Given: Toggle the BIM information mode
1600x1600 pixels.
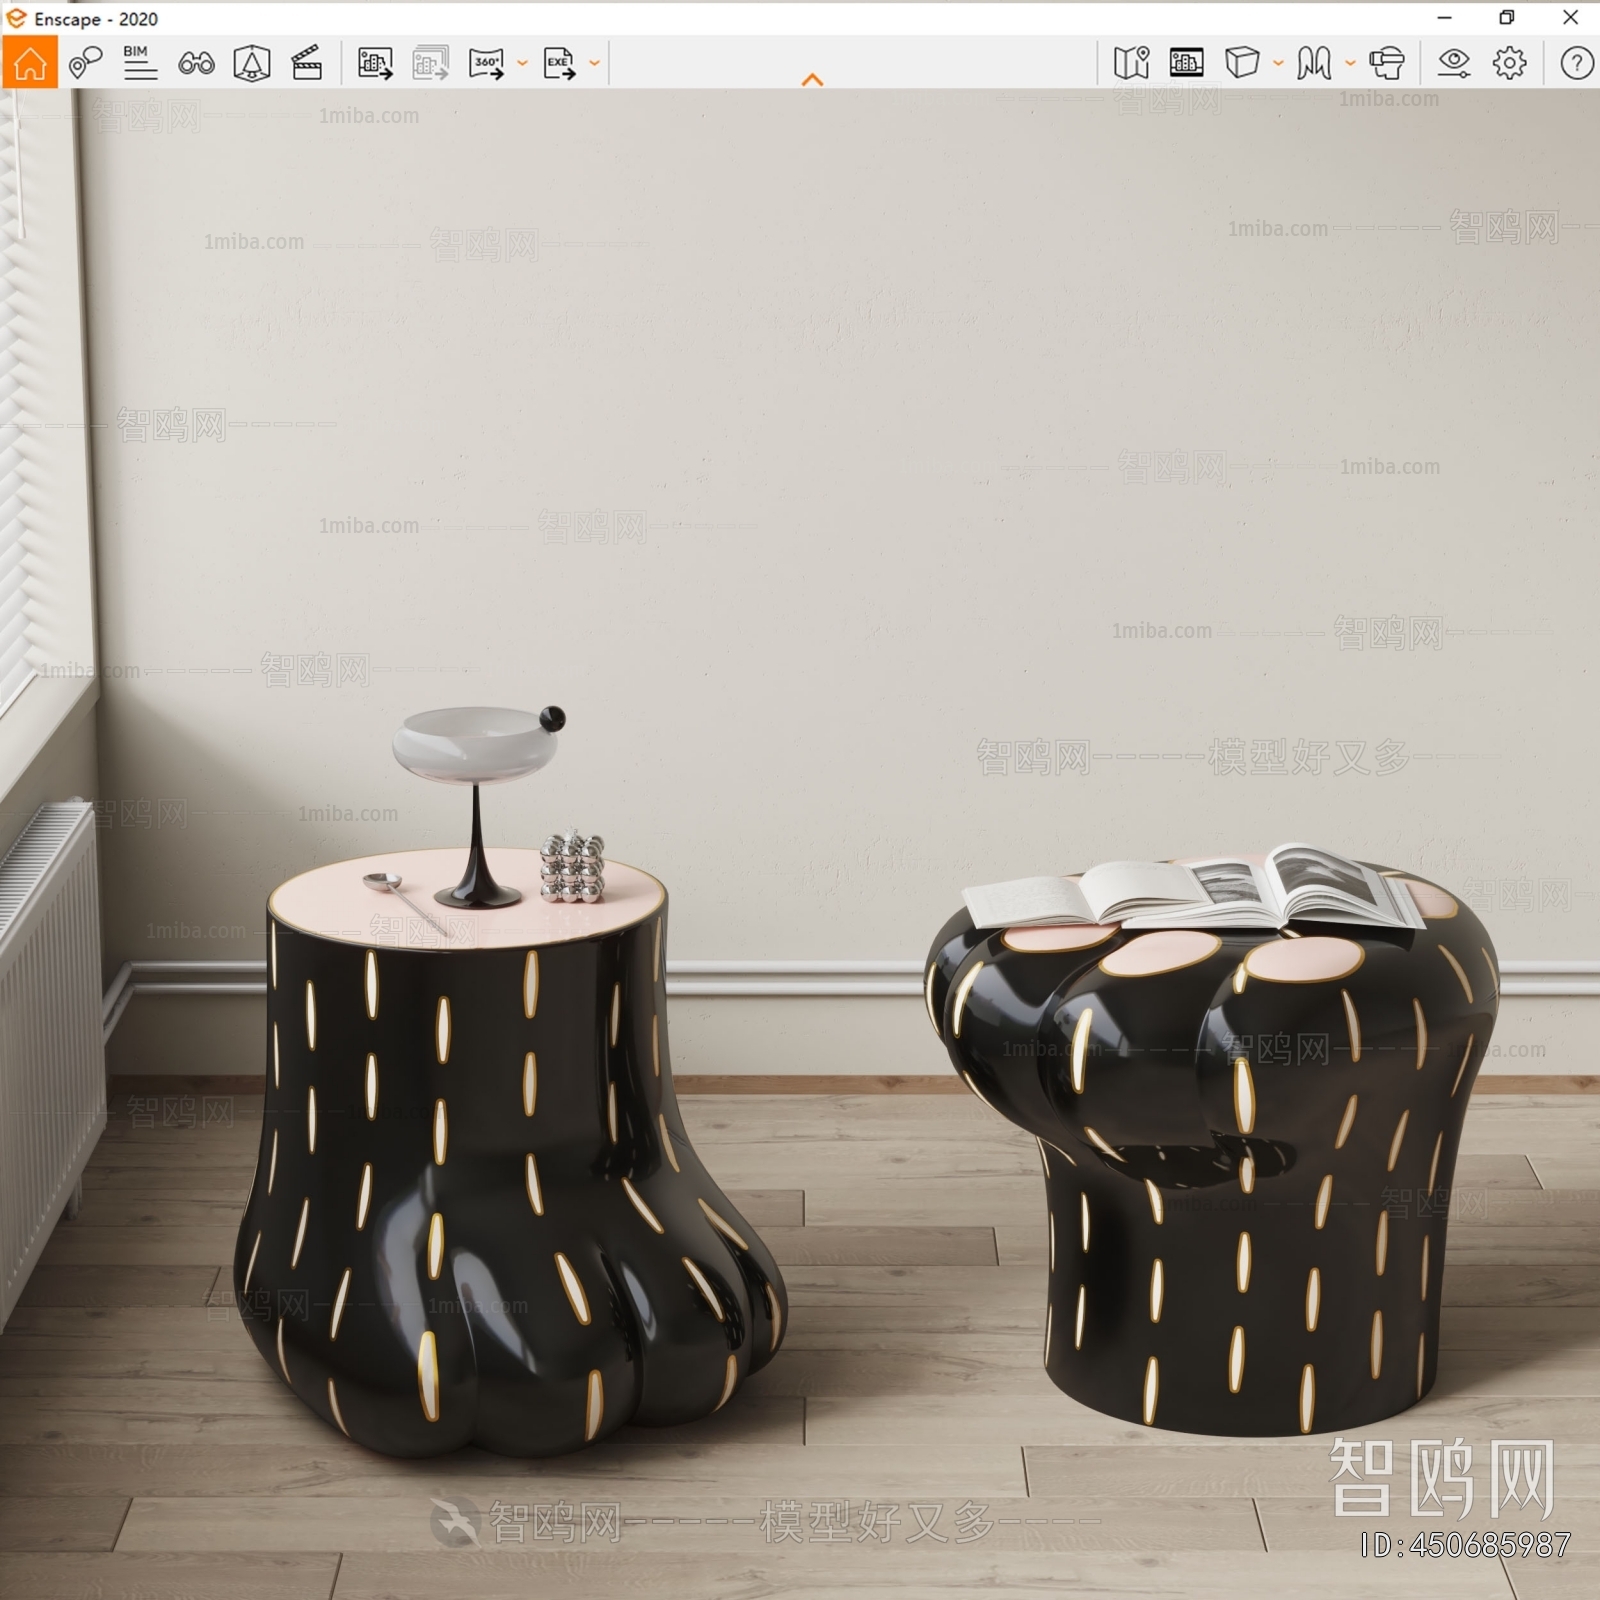Looking at the screenshot, I should 139,63.
